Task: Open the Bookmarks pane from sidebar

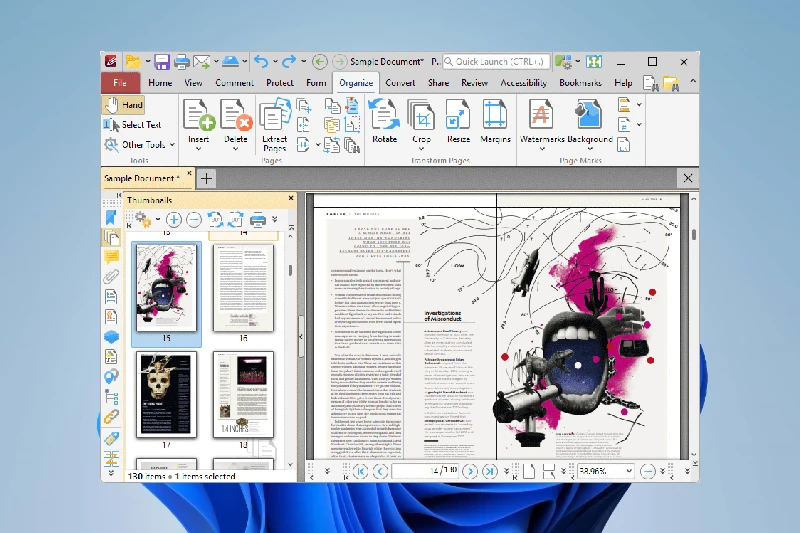Action: 111,218
